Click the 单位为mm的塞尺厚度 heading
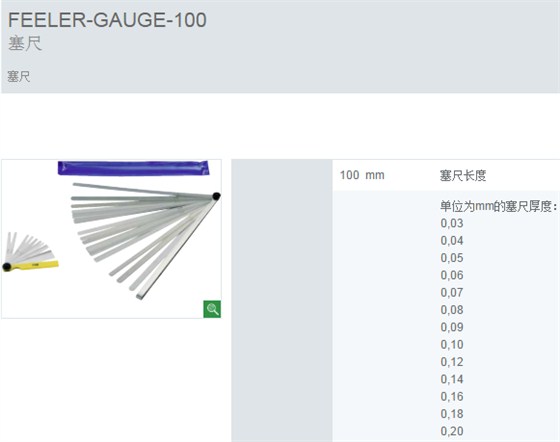The width and height of the screenshot is (560, 442). point(498,206)
